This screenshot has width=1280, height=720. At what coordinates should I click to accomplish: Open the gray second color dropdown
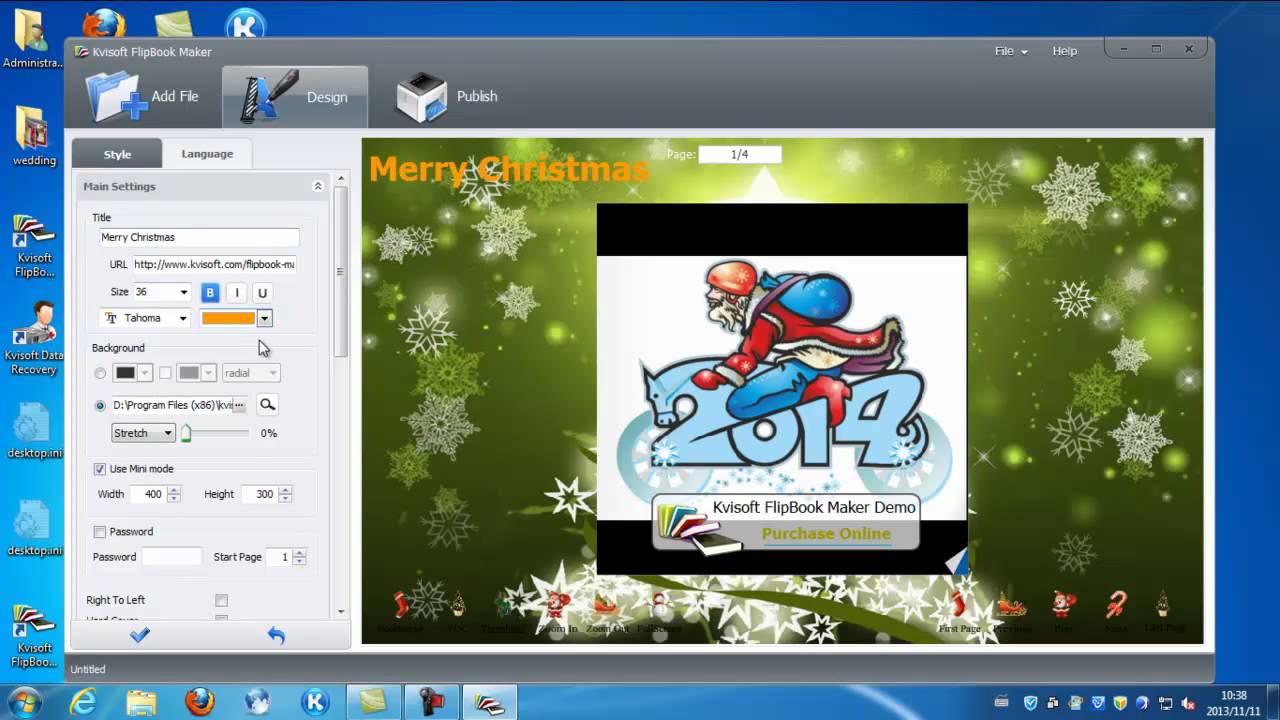[x=208, y=373]
